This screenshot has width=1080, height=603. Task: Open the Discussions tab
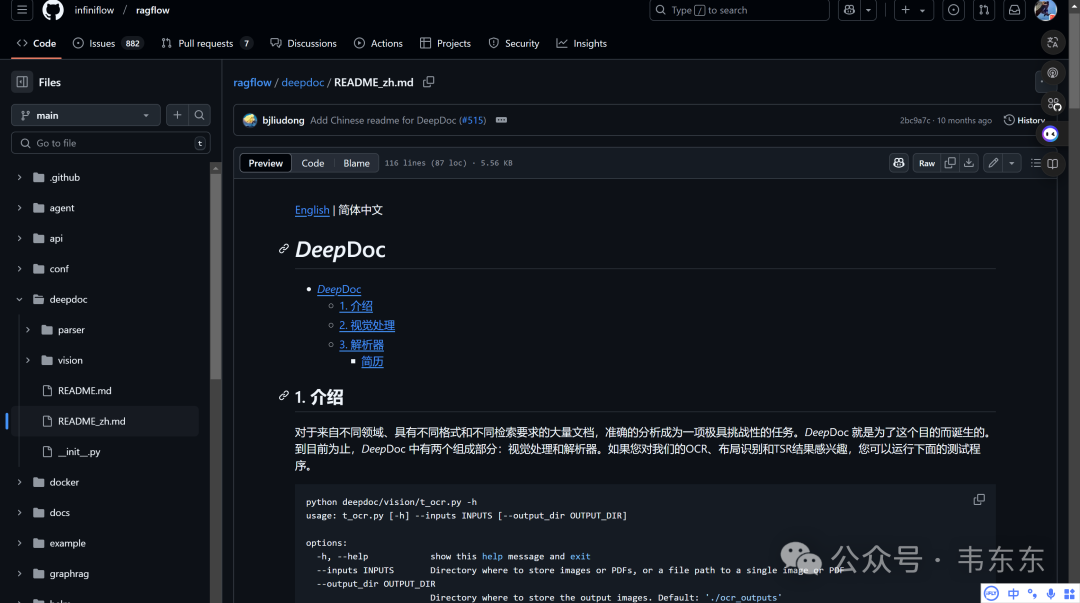click(304, 43)
